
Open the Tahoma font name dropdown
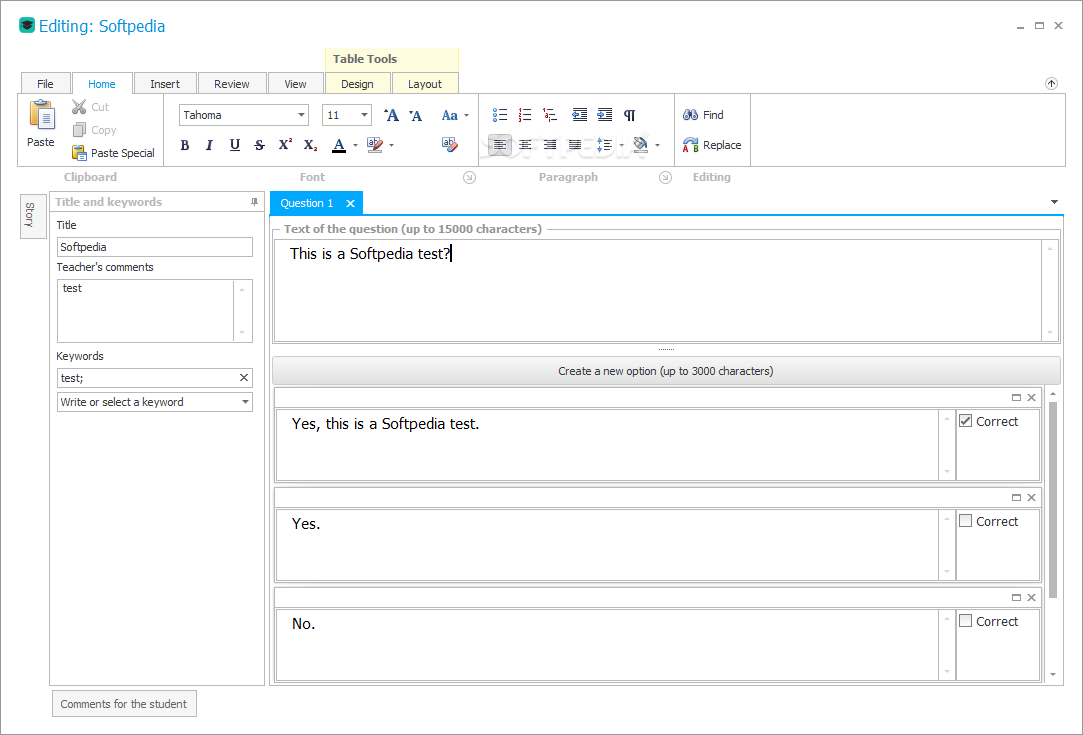(x=301, y=115)
